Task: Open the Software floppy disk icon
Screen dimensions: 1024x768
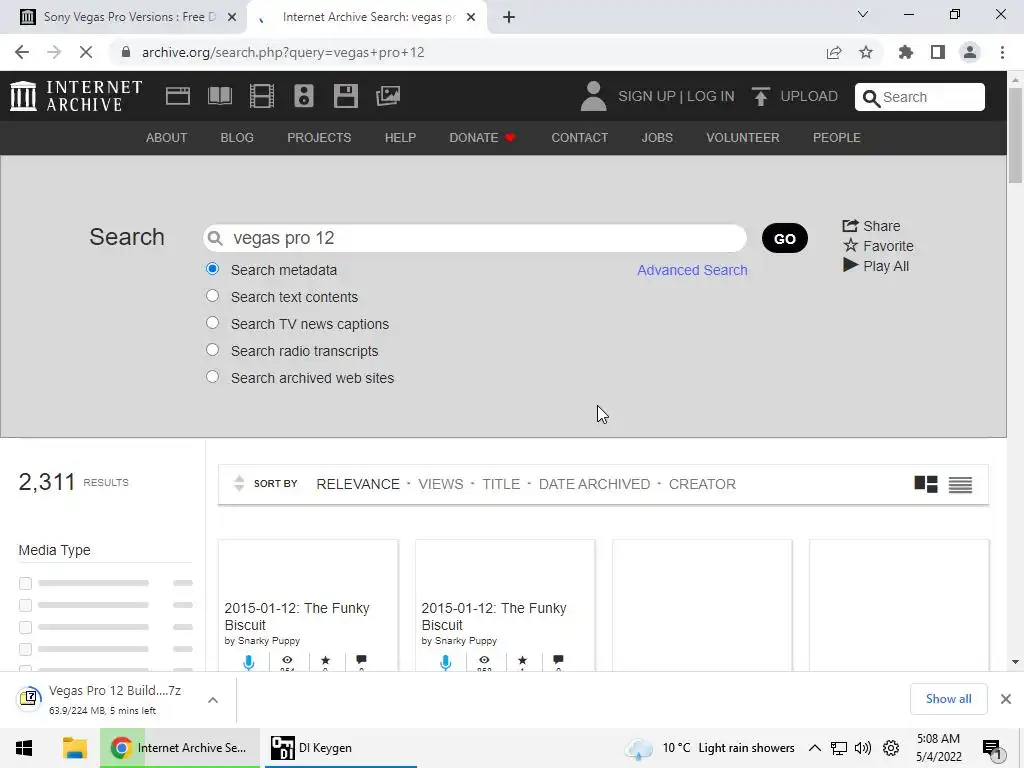Action: [345, 96]
